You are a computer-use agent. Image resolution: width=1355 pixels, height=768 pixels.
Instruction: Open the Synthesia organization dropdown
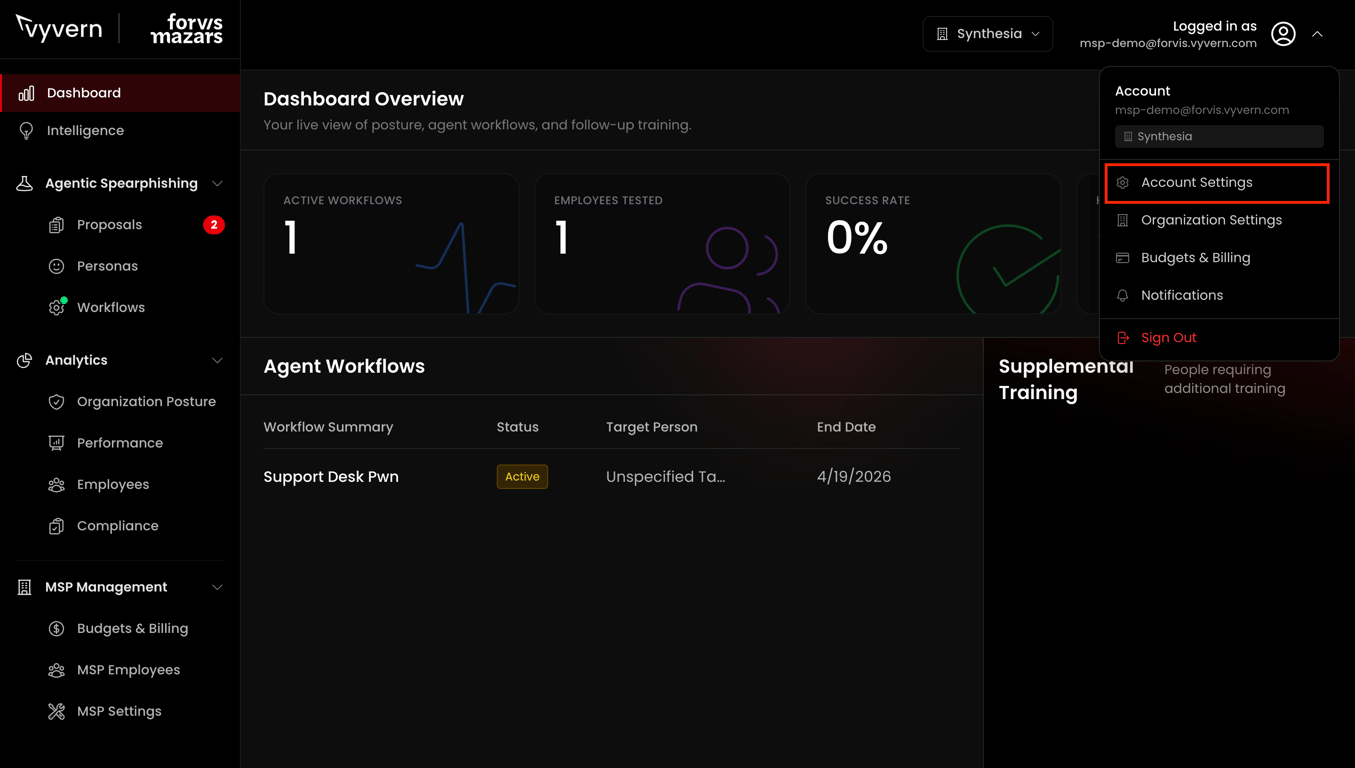987,34
